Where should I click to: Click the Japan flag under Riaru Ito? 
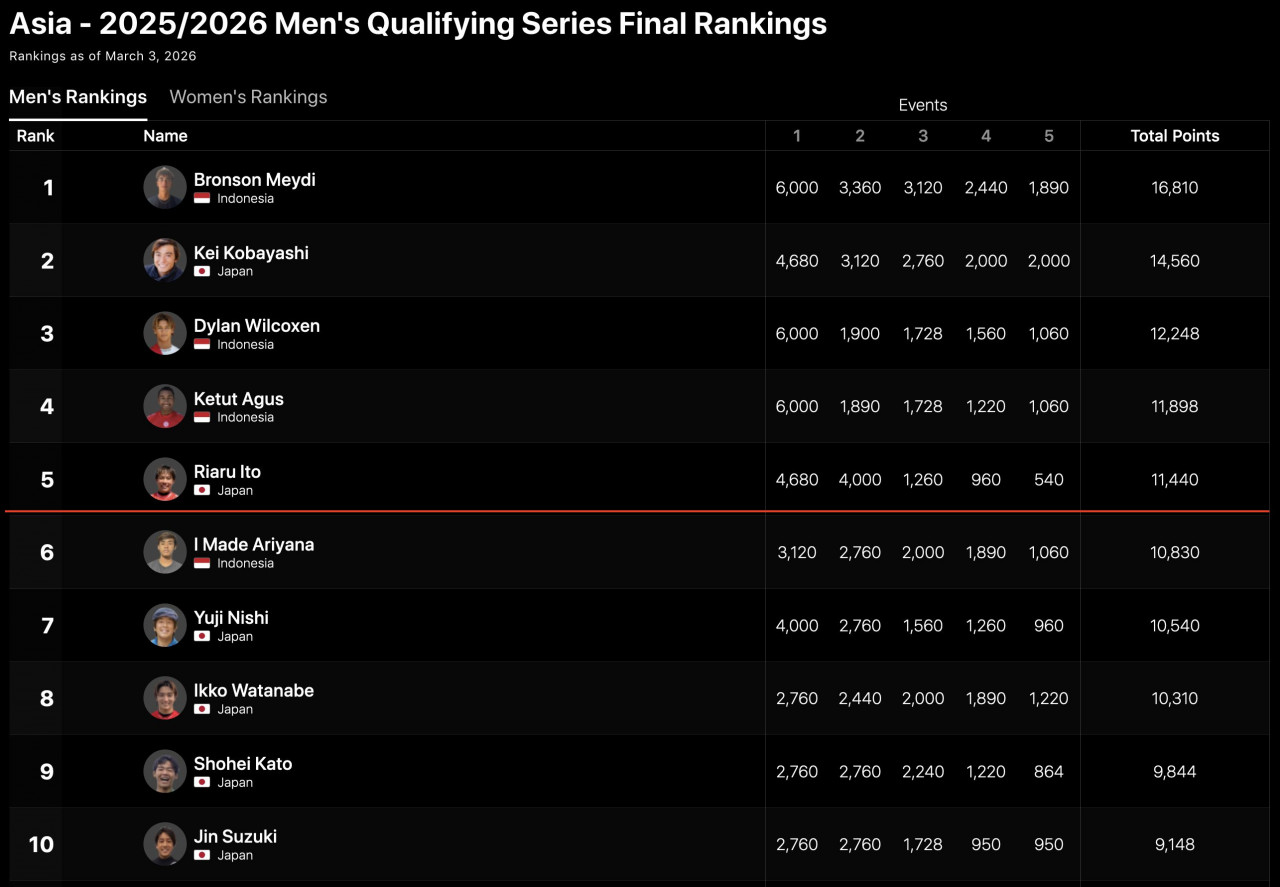(x=202, y=490)
